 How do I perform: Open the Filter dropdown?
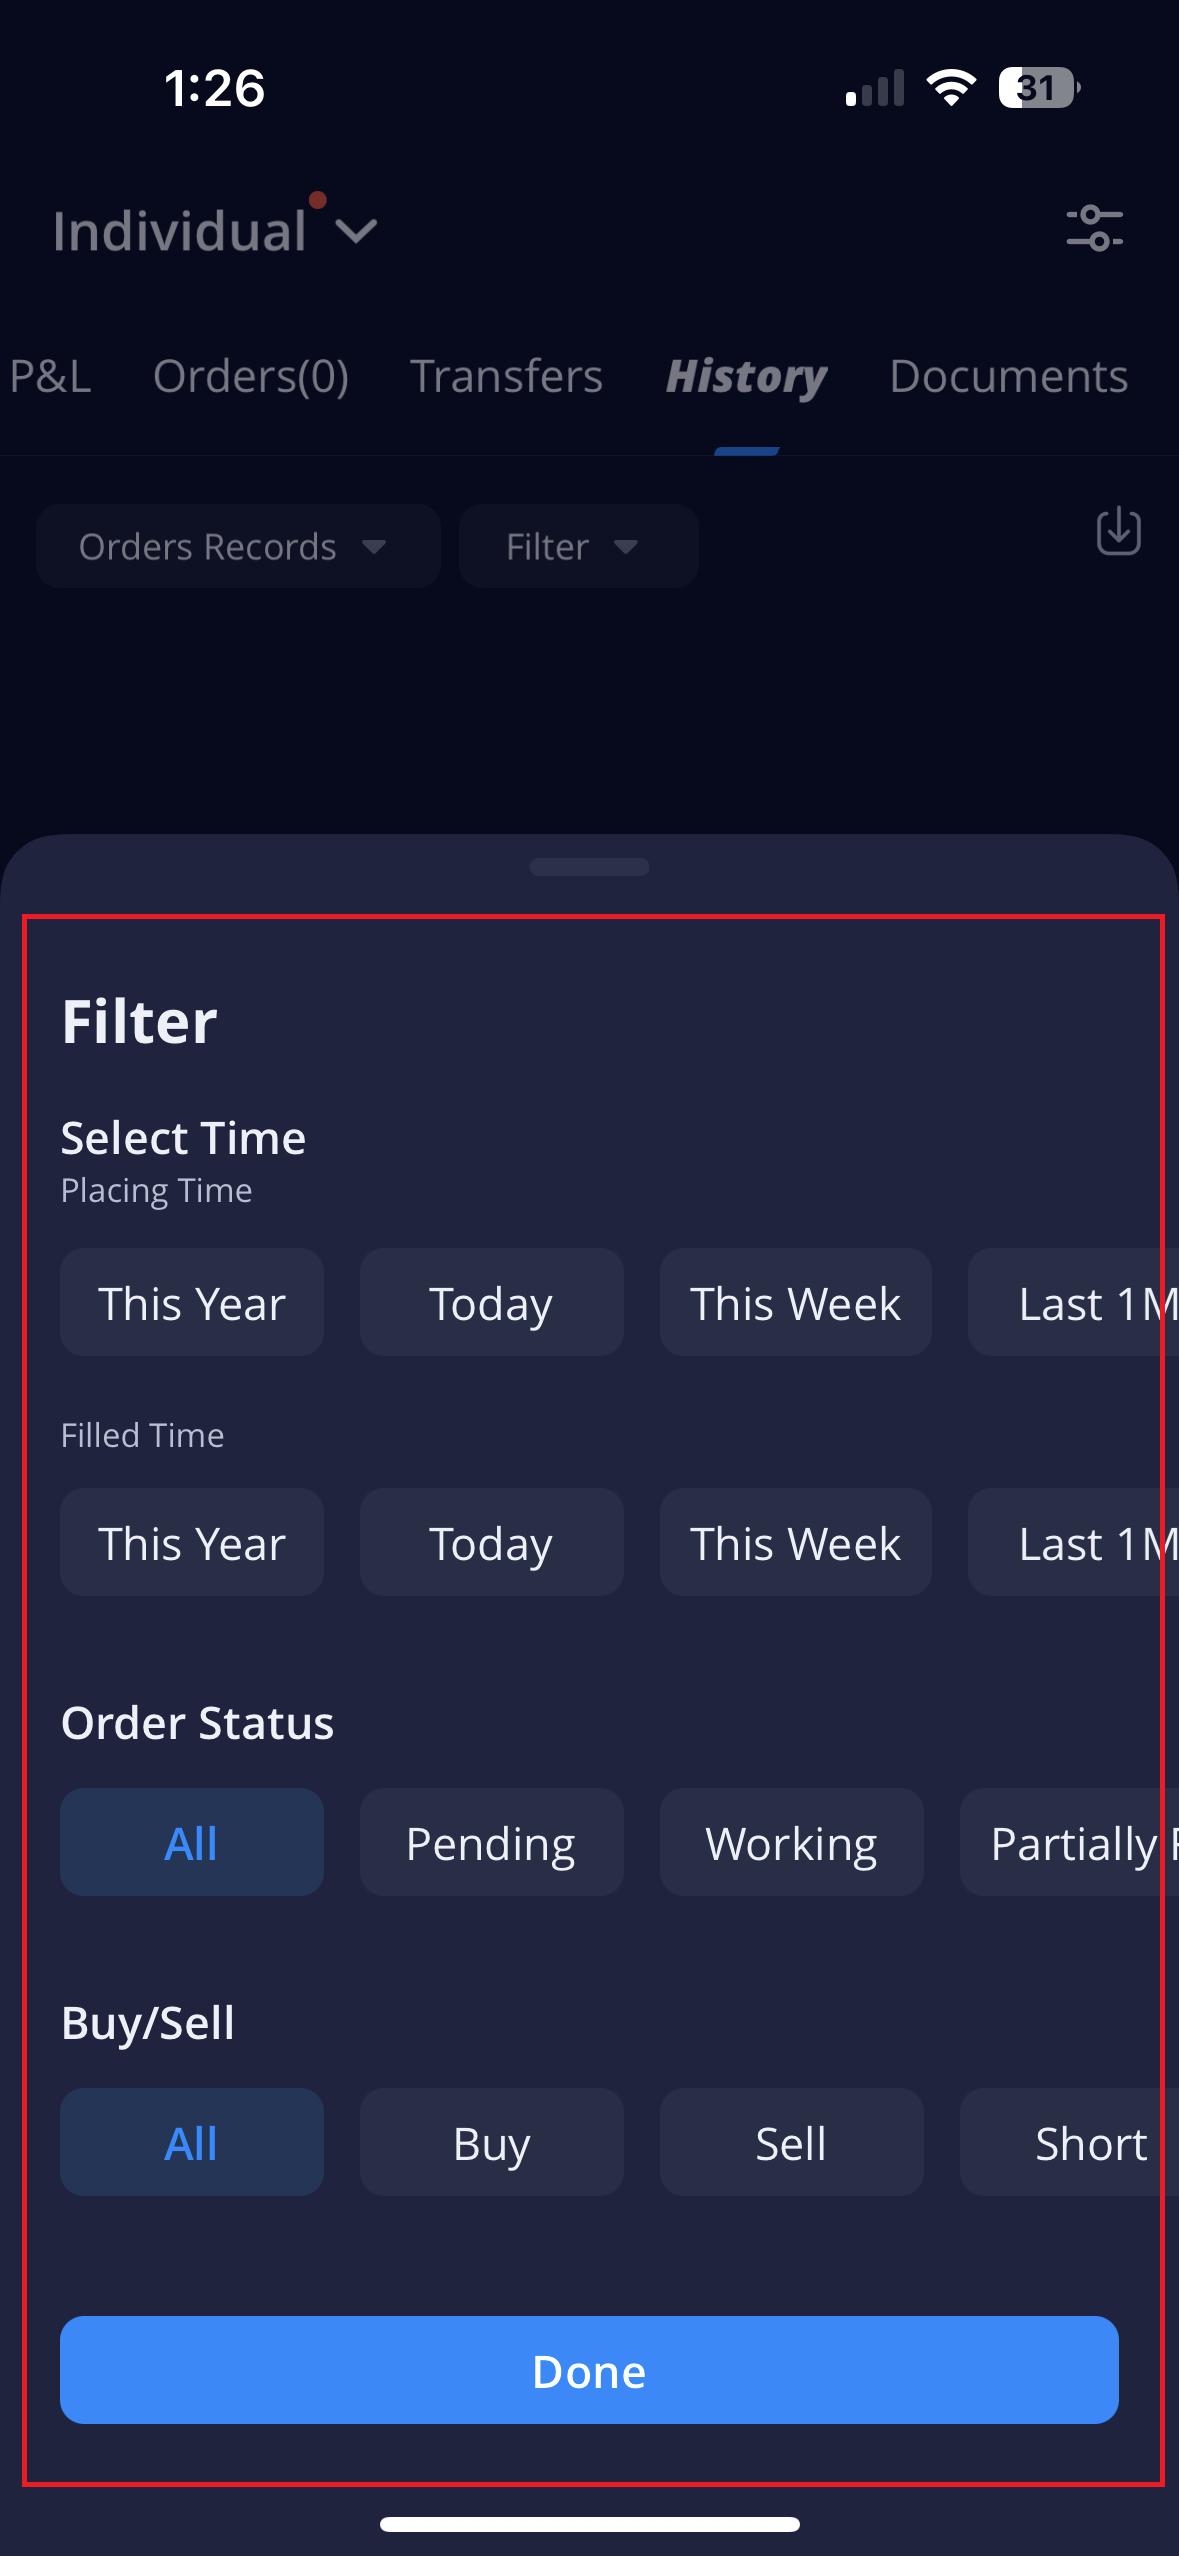577,546
